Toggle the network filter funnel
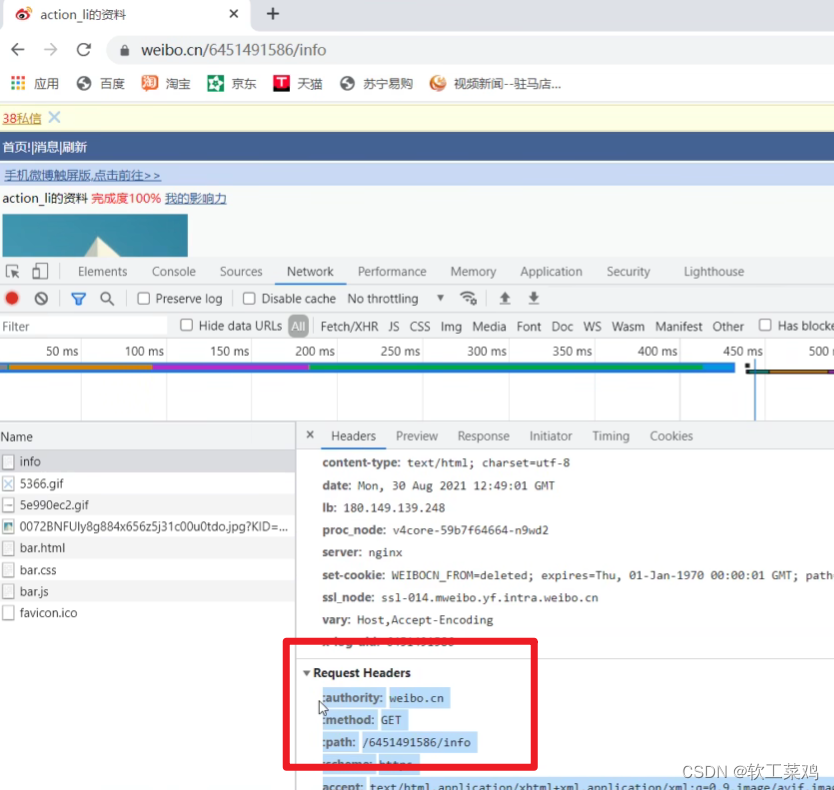This screenshot has height=790, width=834. [78, 299]
